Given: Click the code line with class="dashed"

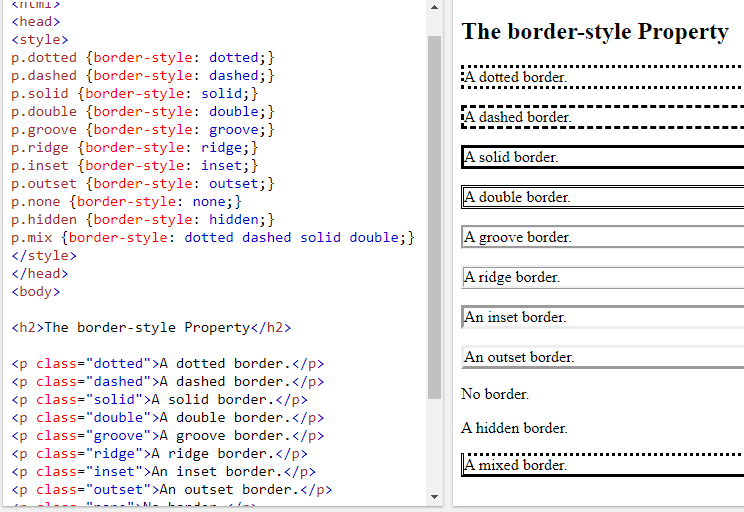Looking at the screenshot, I should (x=167, y=382).
